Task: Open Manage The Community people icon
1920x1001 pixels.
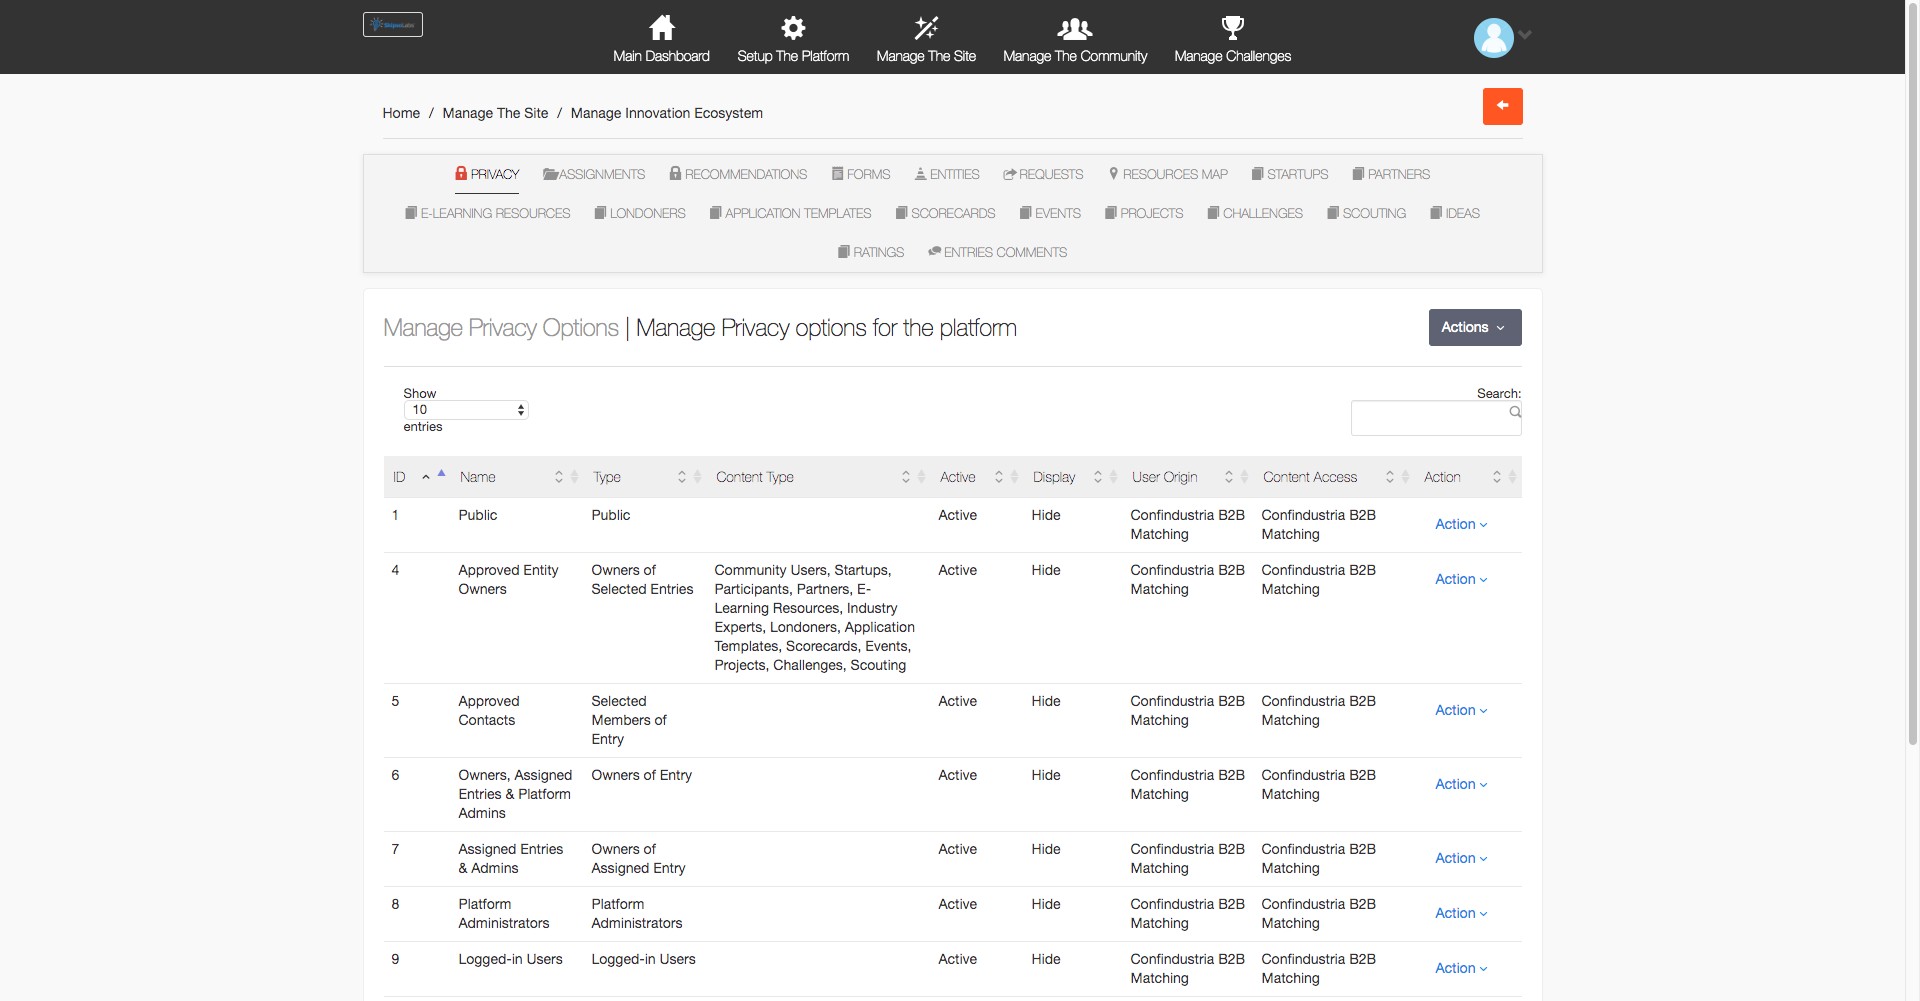Action: point(1075,27)
